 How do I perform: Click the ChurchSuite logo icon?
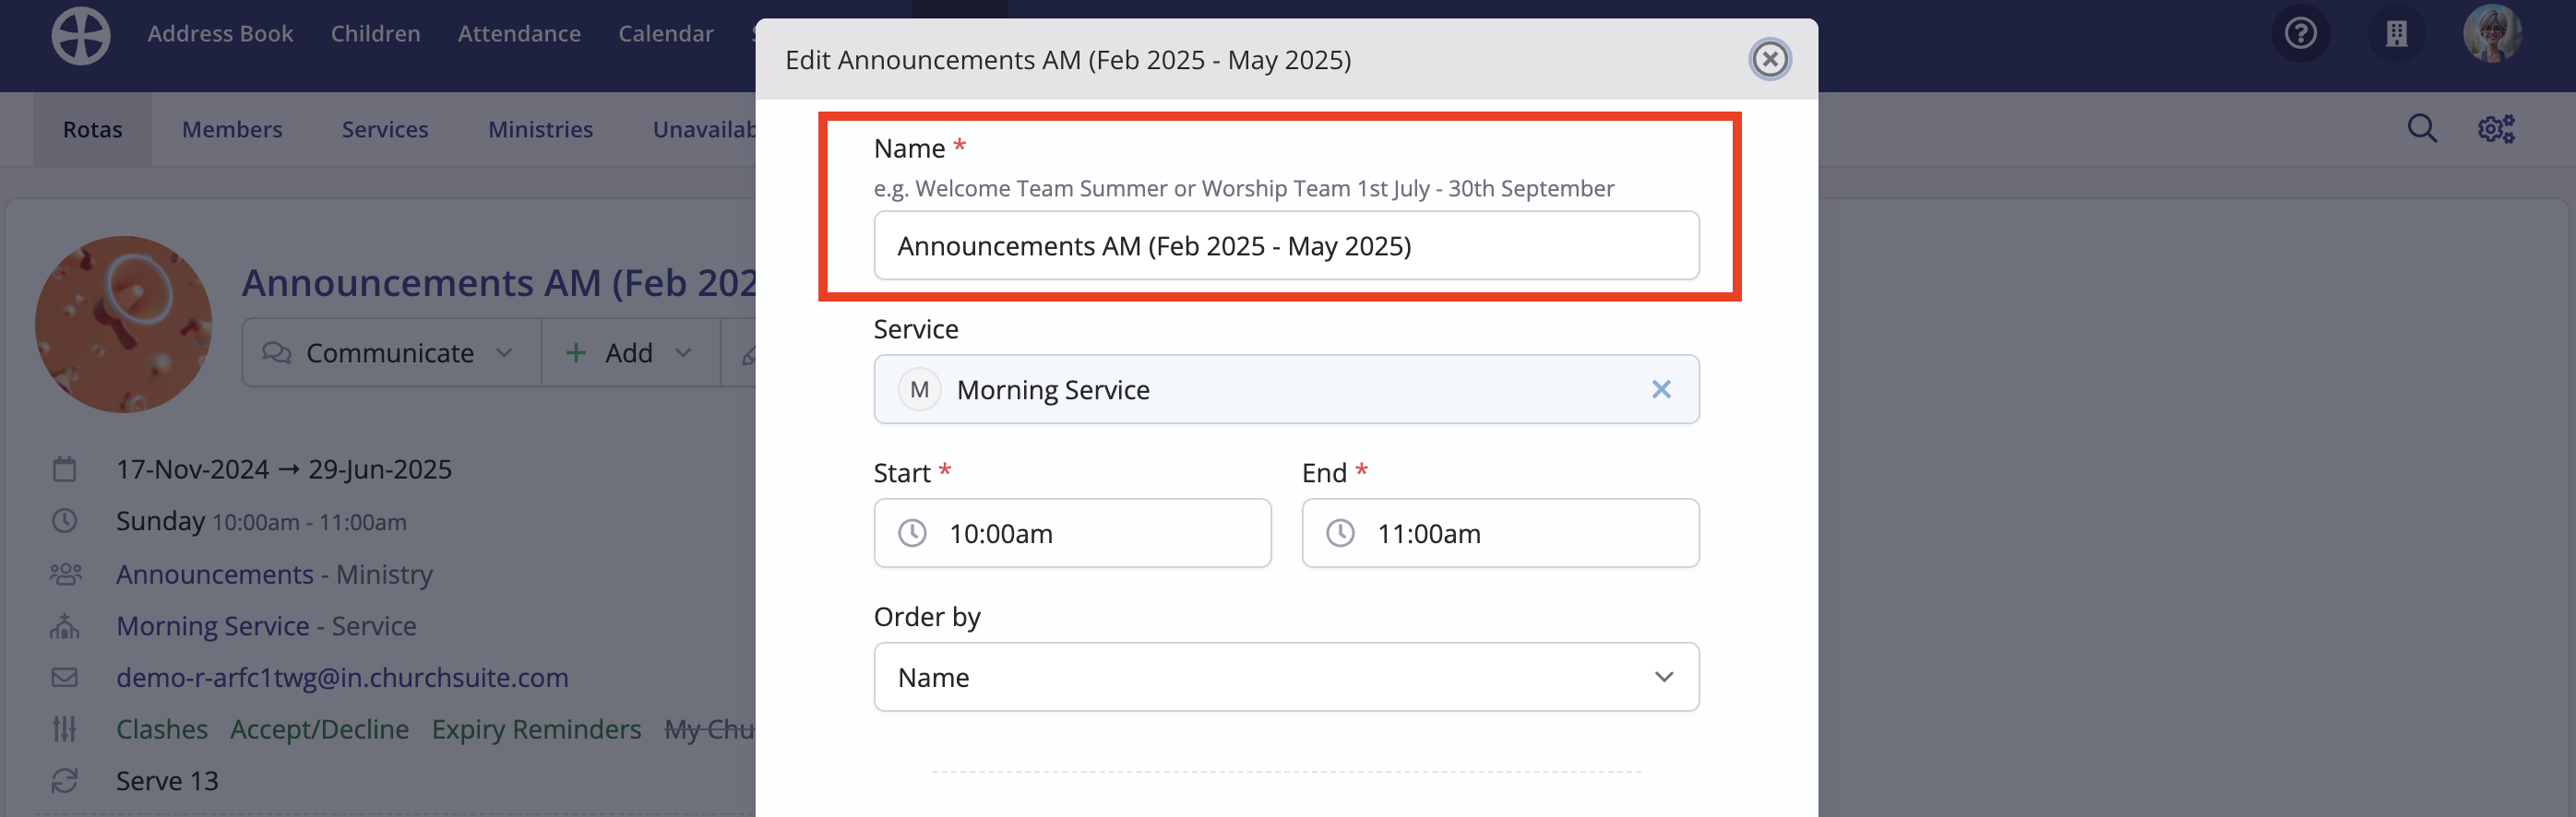[x=81, y=36]
